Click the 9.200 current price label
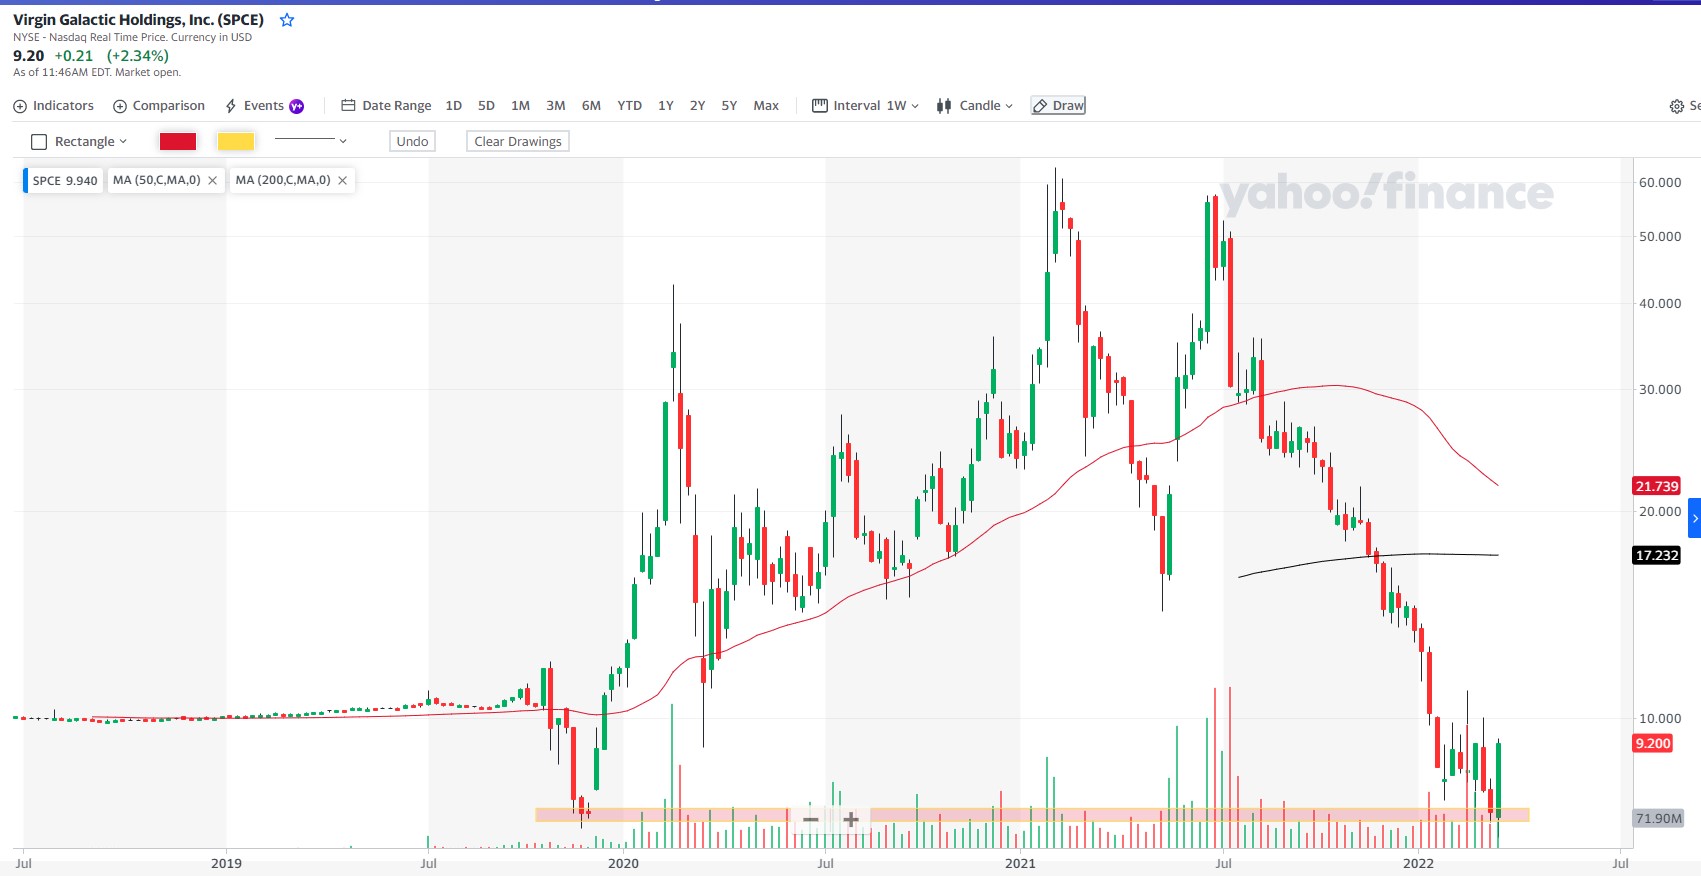 (1653, 743)
